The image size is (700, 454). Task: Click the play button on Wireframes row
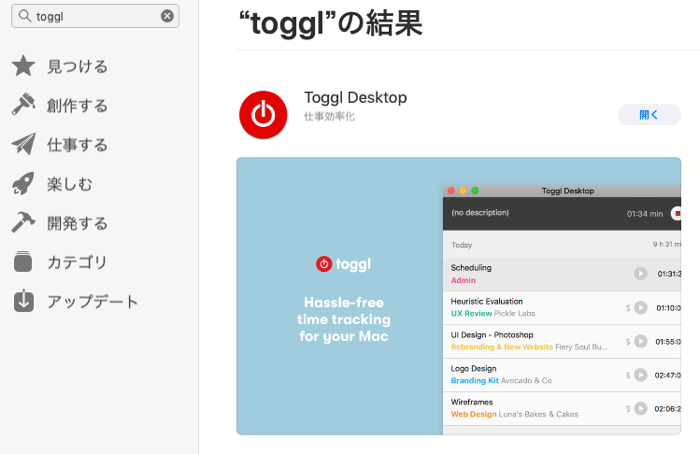[641, 408]
